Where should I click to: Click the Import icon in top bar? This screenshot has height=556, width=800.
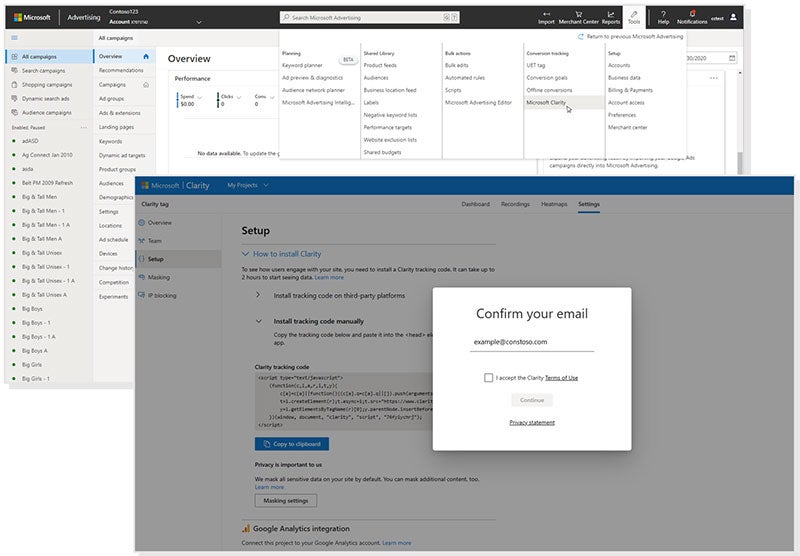coord(546,14)
